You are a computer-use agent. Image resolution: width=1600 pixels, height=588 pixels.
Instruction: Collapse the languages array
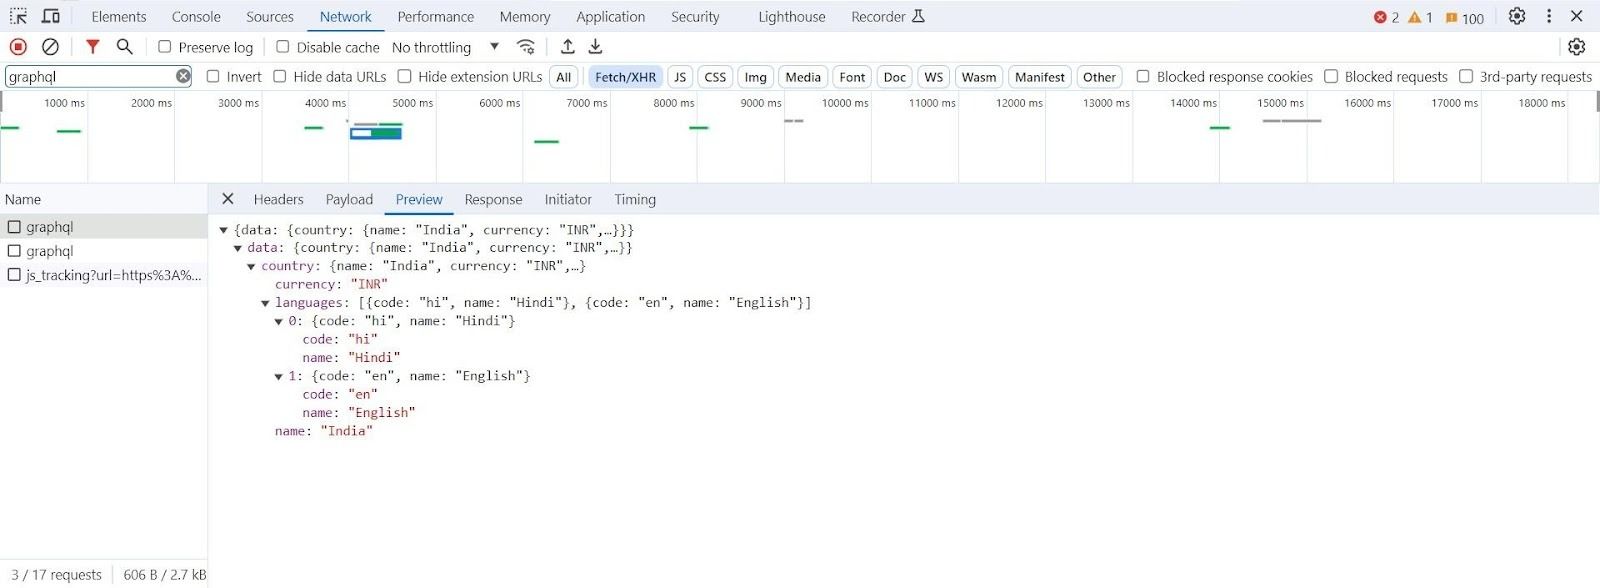pyautogui.click(x=266, y=303)
